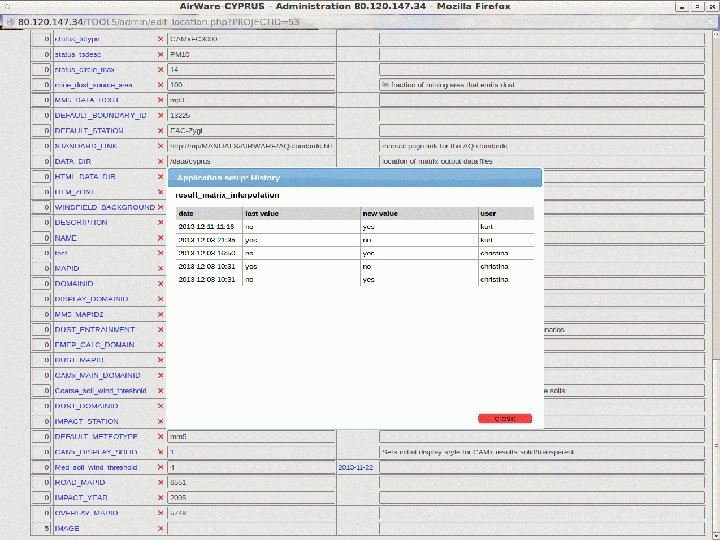The image size is (720, 540).
Task: Open the ROAD_MAPID parameter link
Action: [80, 483]
